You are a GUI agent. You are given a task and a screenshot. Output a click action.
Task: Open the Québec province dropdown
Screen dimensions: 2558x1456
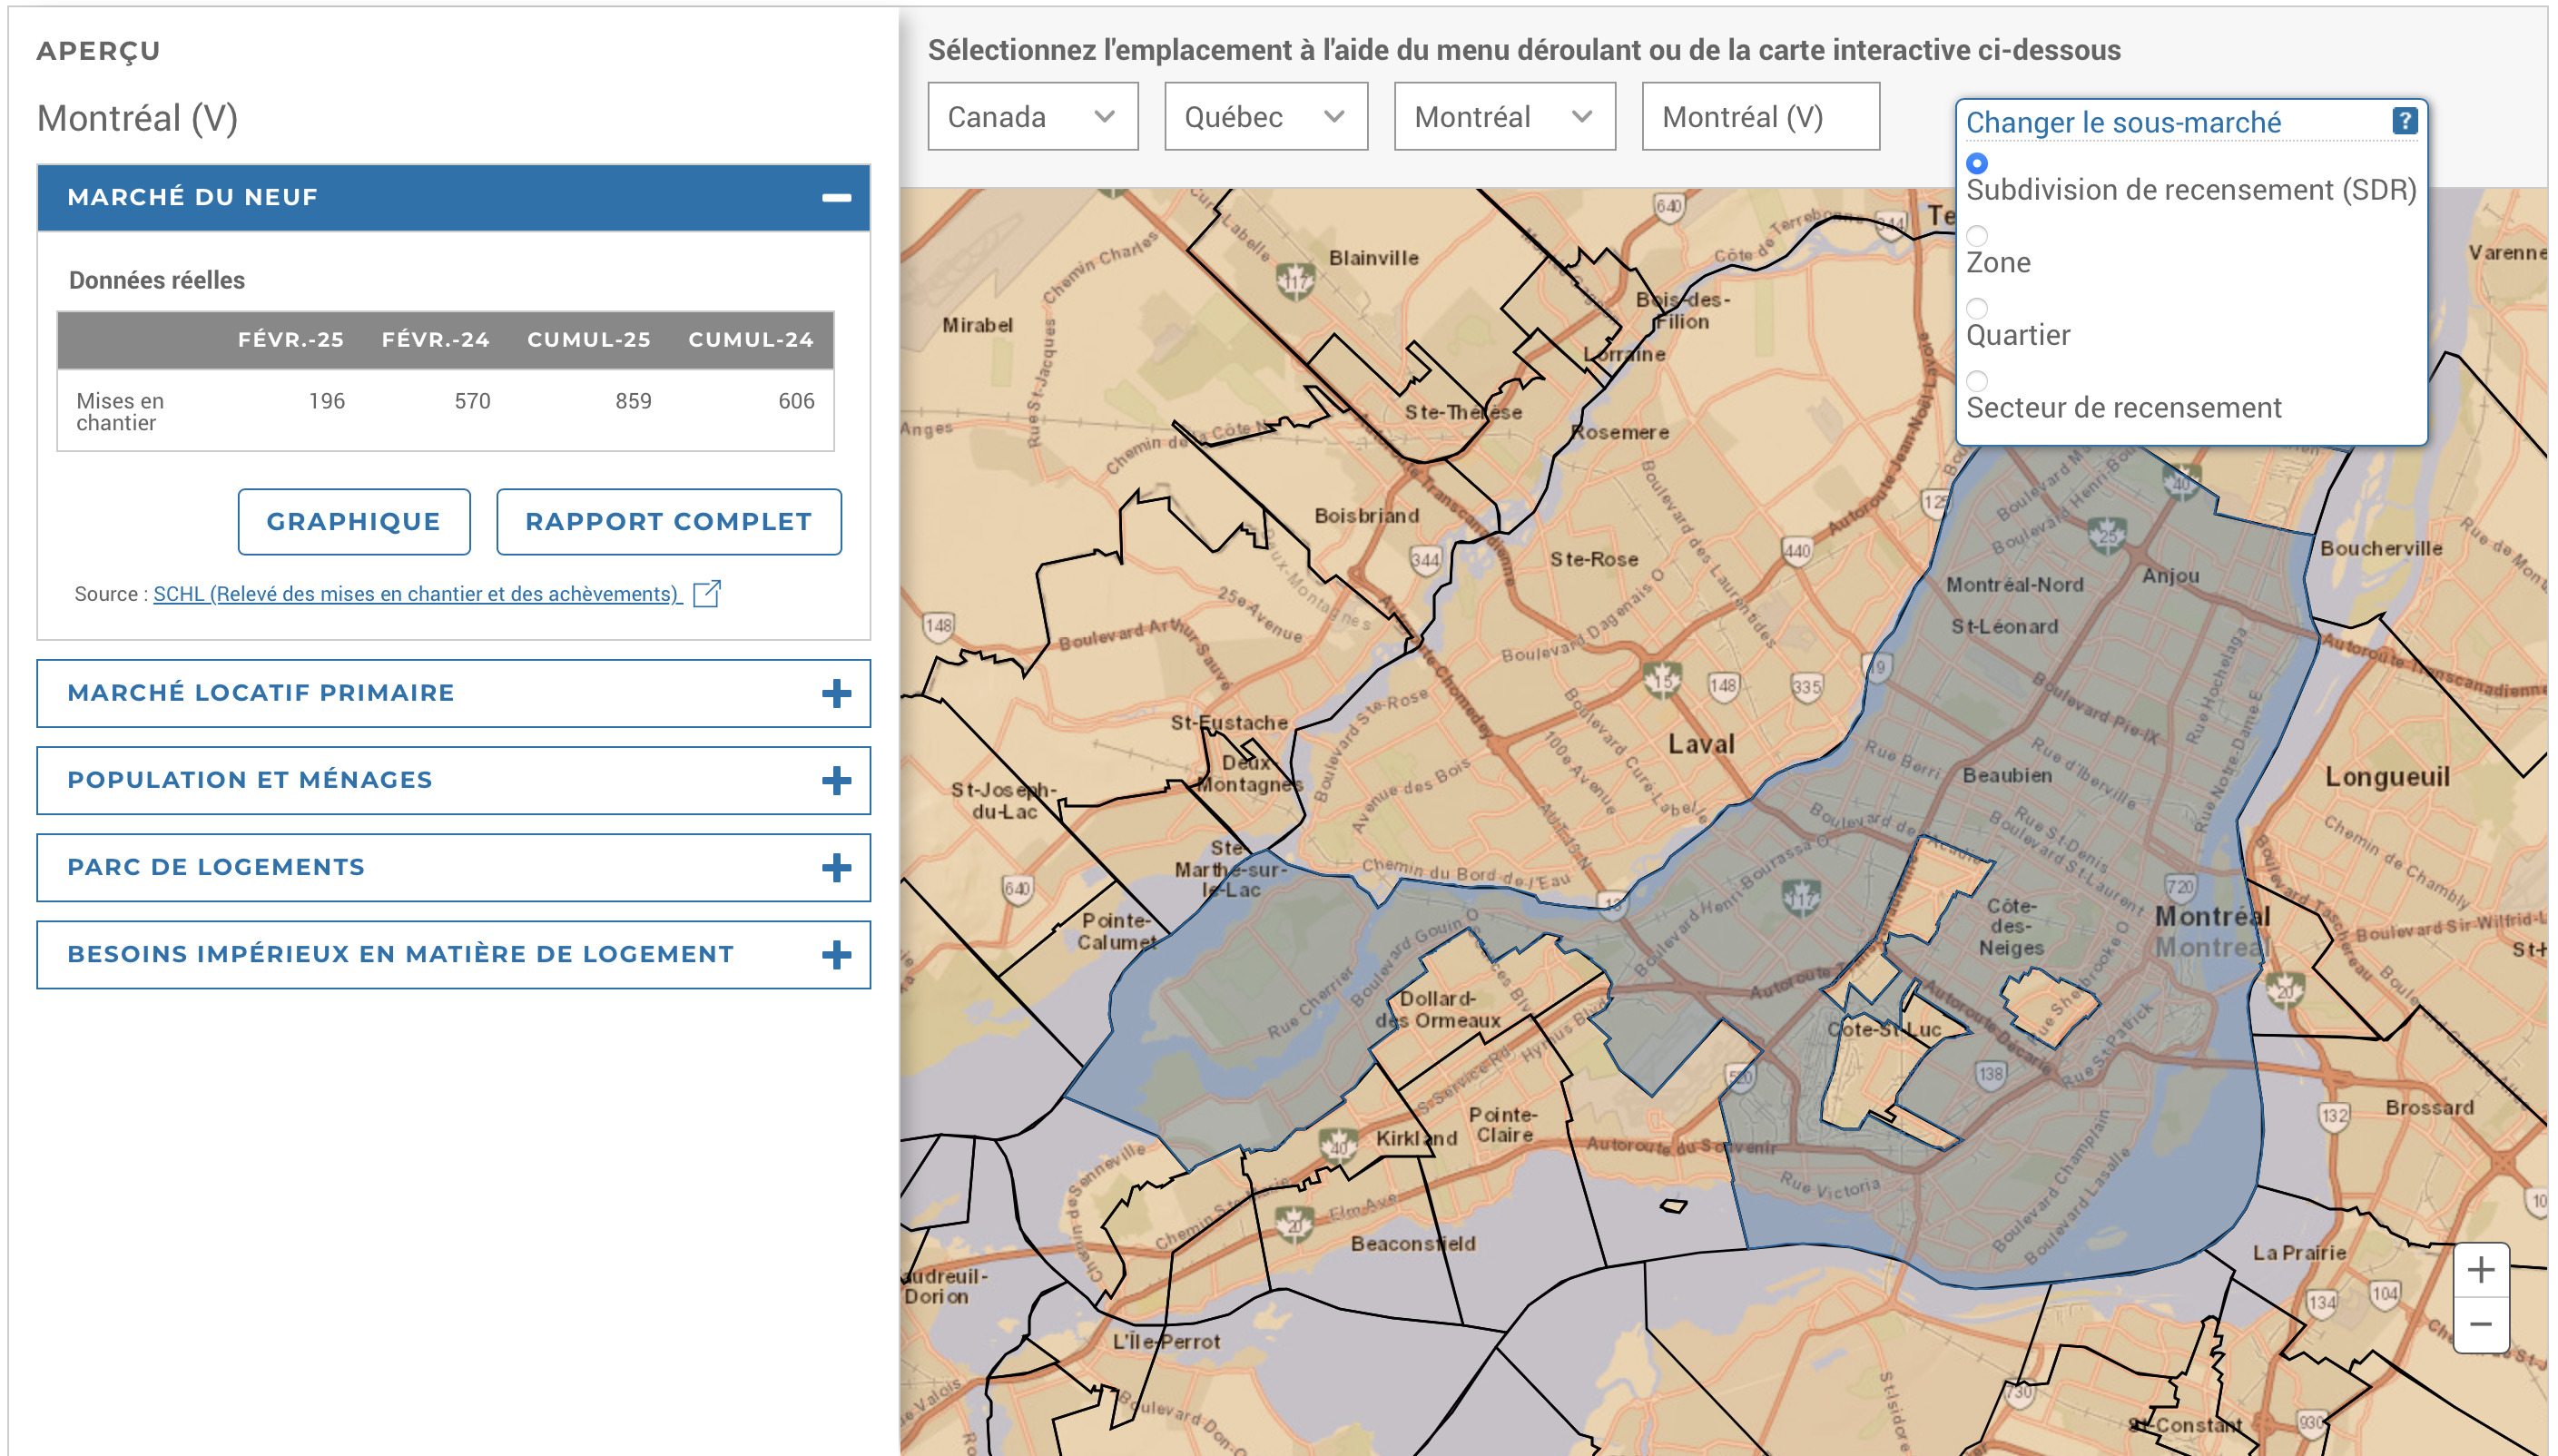click(1265, 117)
